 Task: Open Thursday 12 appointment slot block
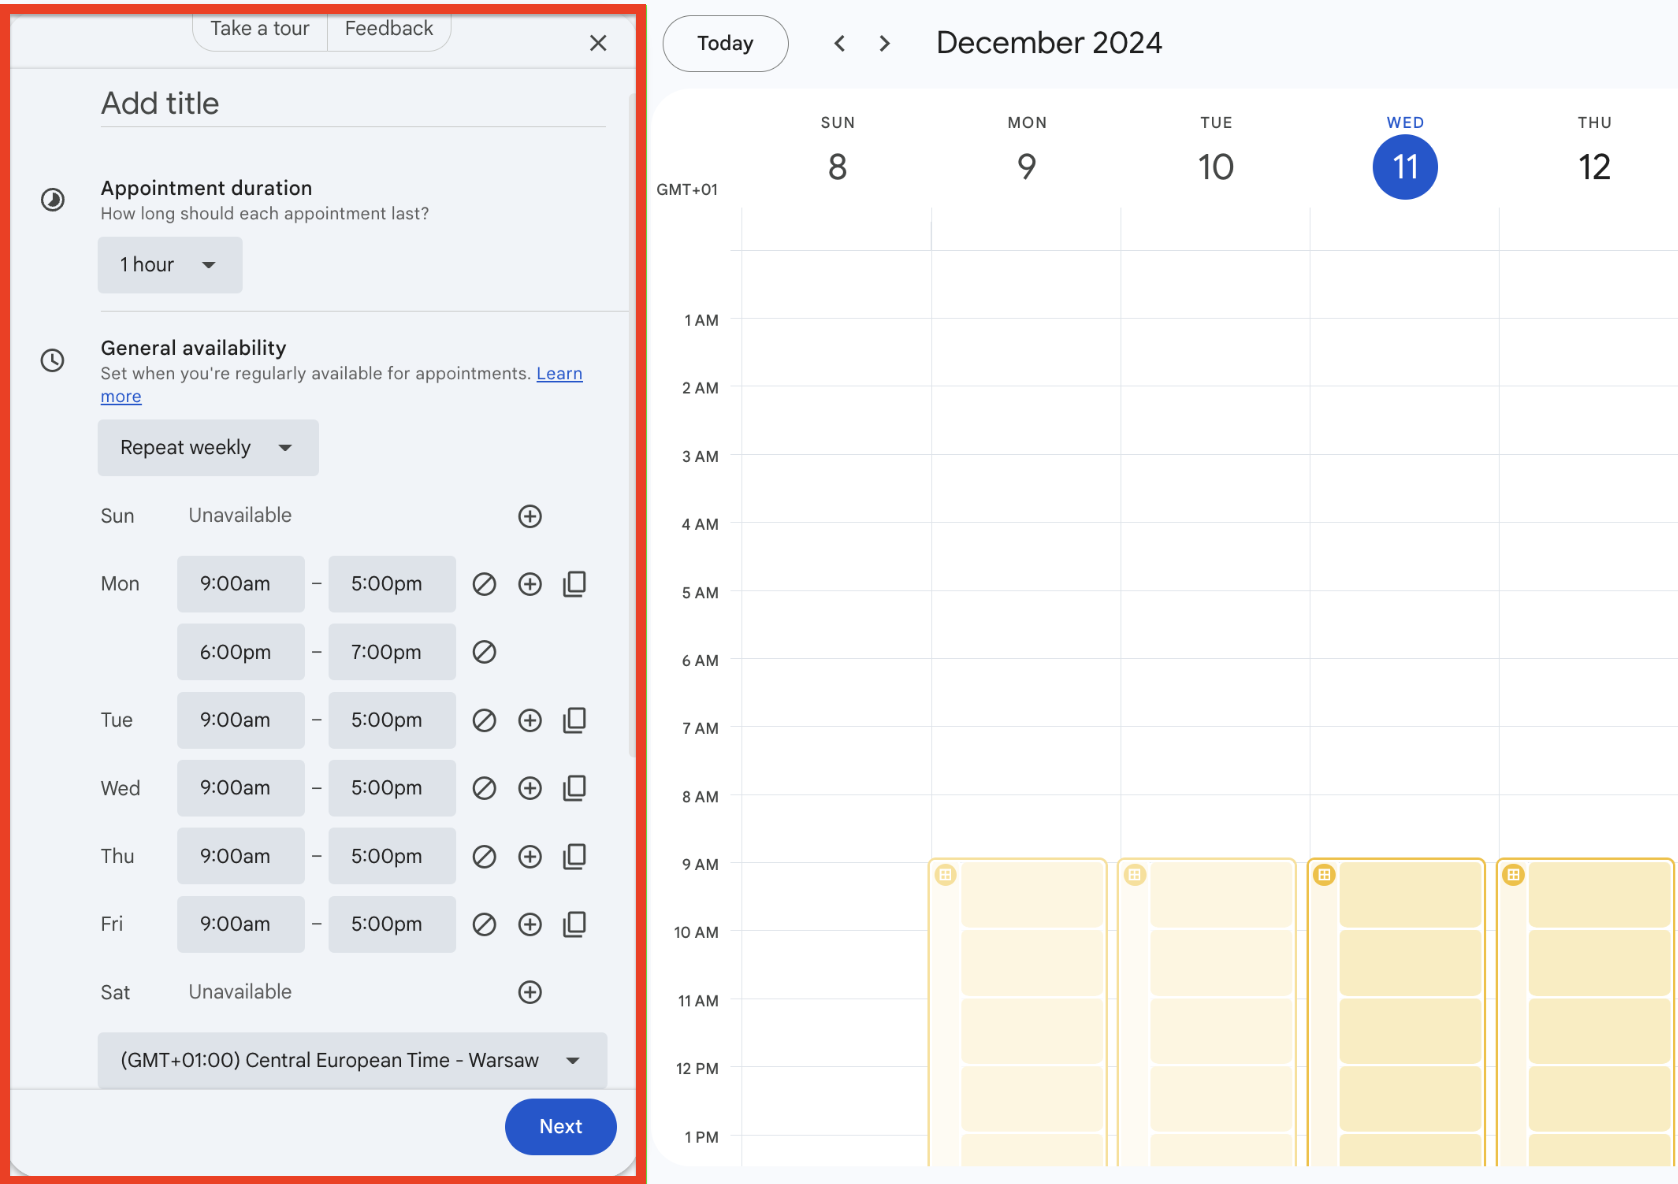click(1586, 1012)
